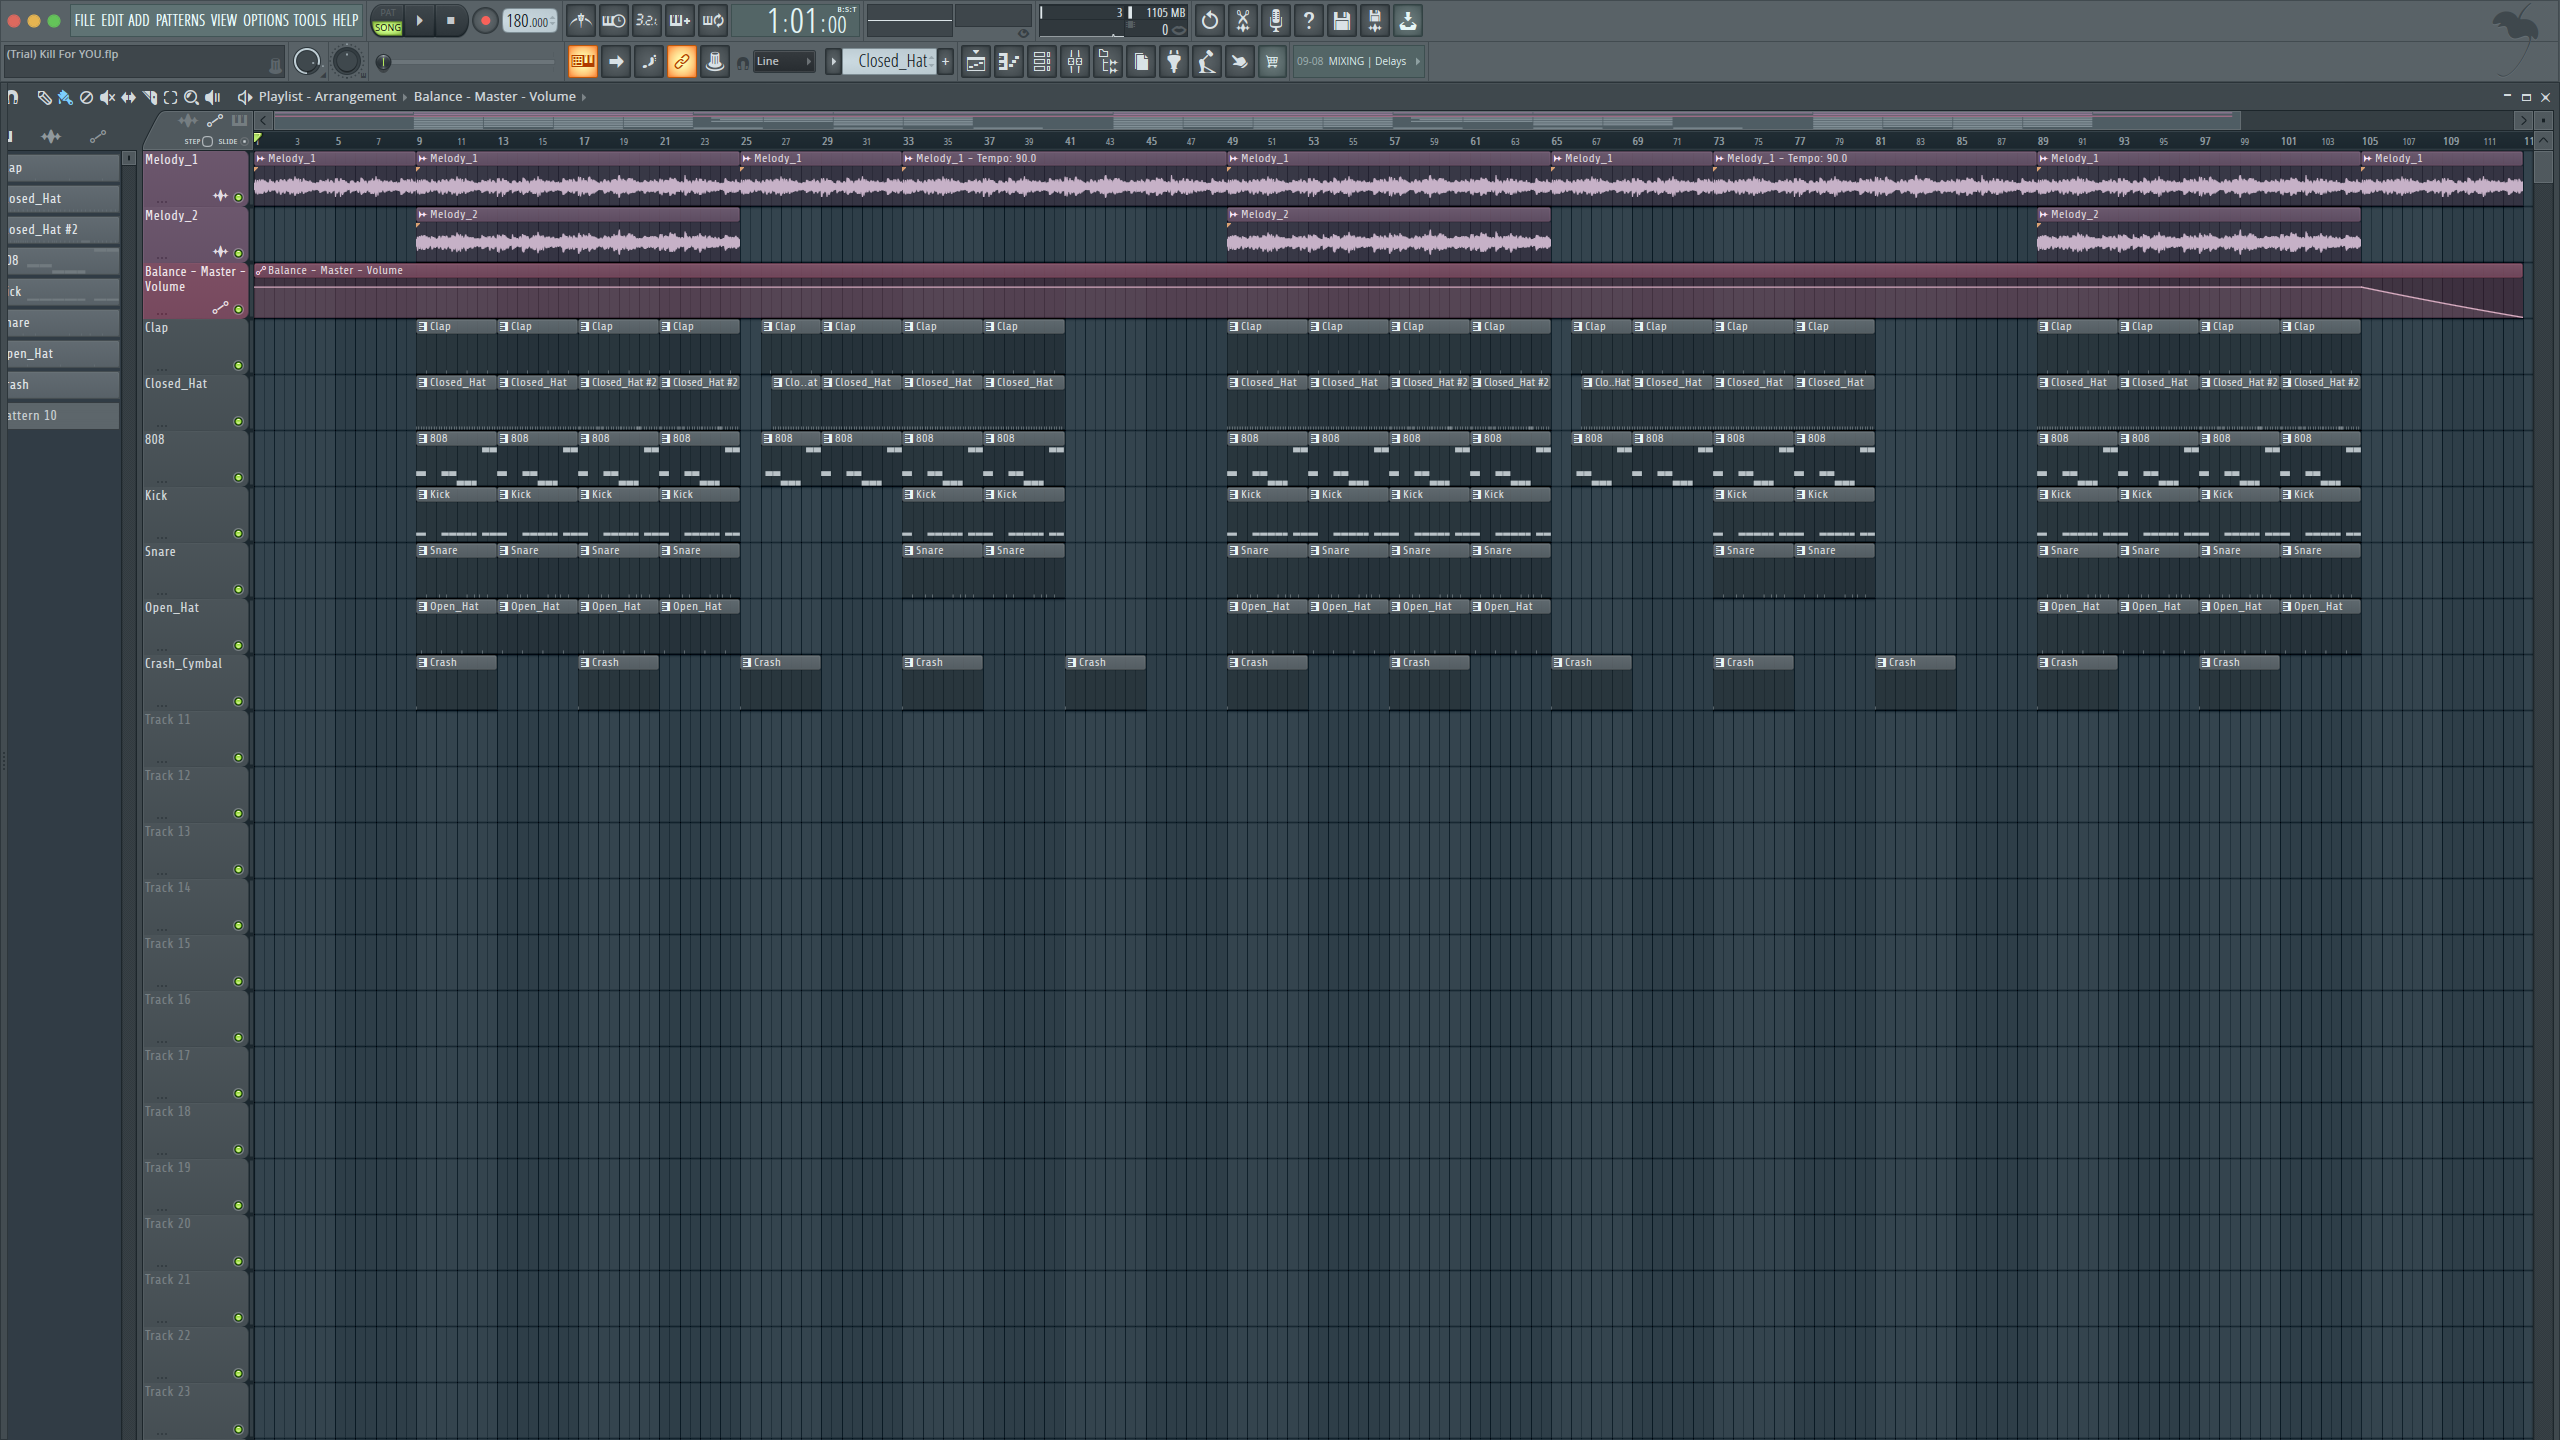Add new pattern with plus button
Screen dimensions: 2560x1440
click(945, 62)
